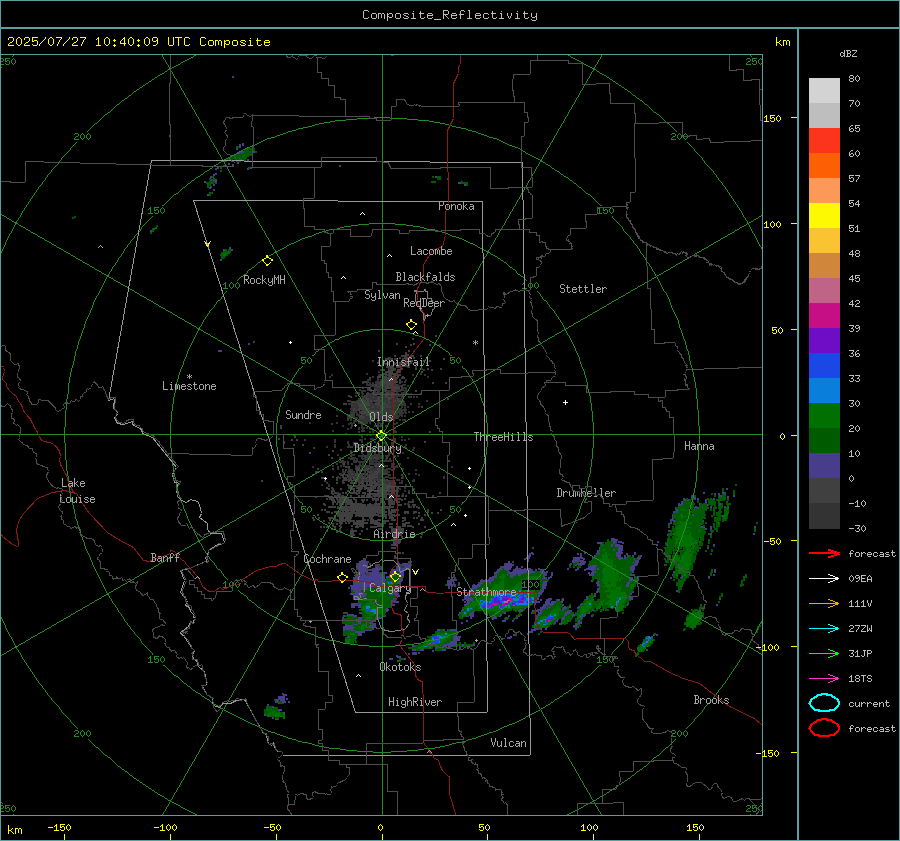Click the HighRiver city label
The height and width of the screenshot is (841, 900).
[x=415, y=702]
